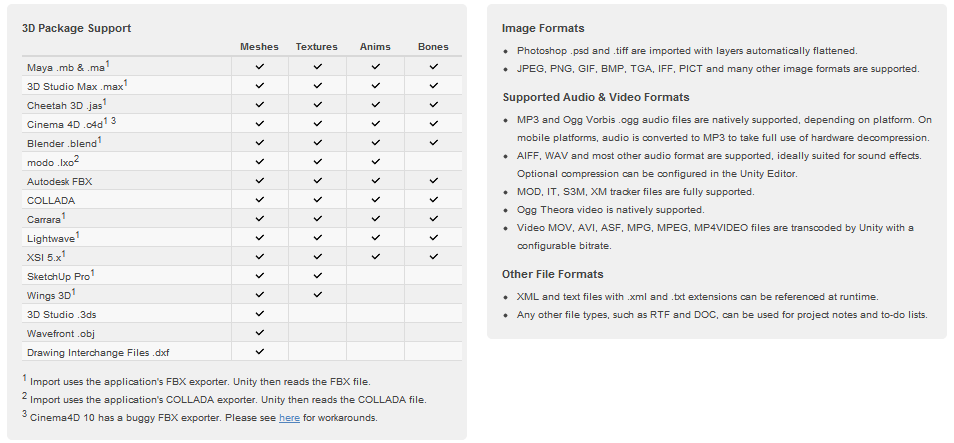This screenshot has width=954, height=443.
Task: Click the Anims checkmark for 3D Studio Max .max
Action: pyautogui.click(x=375, y=86)
